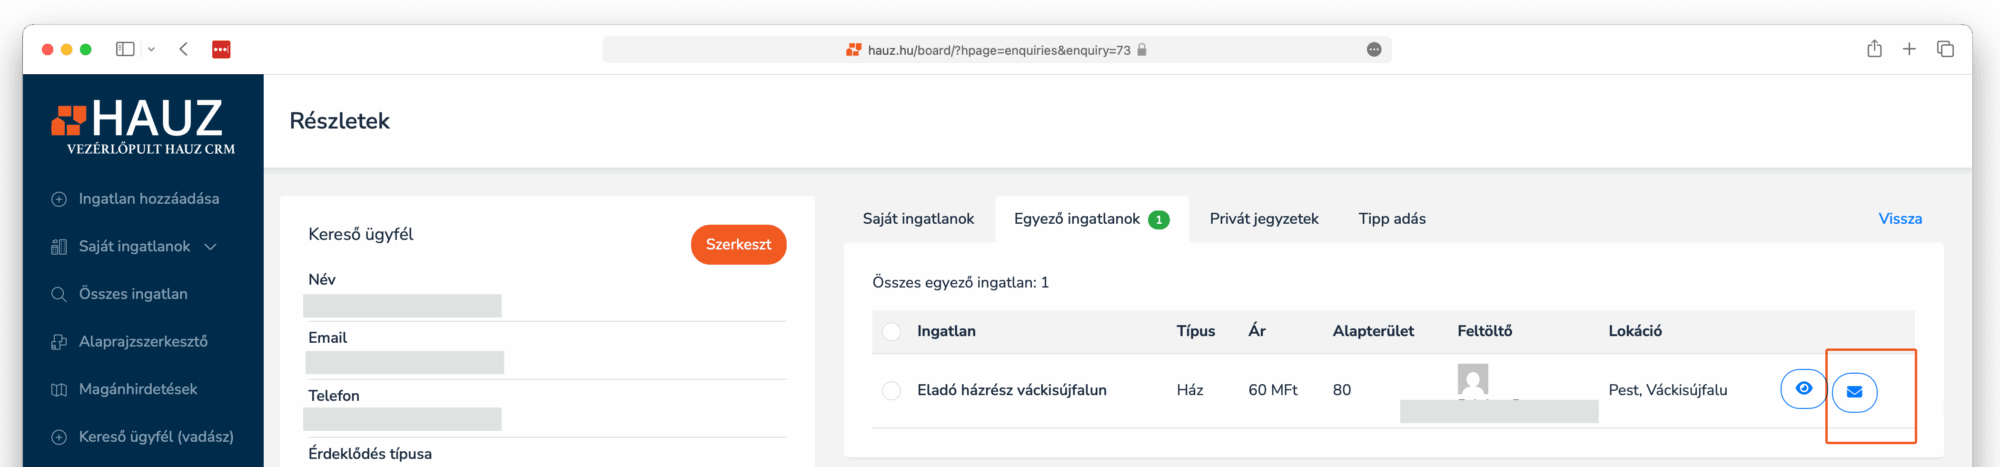The image size is (2000, 467).
Task: Click the Safari sidebar toggle icon
Action: pyautogui.click(x=125, y=49)
